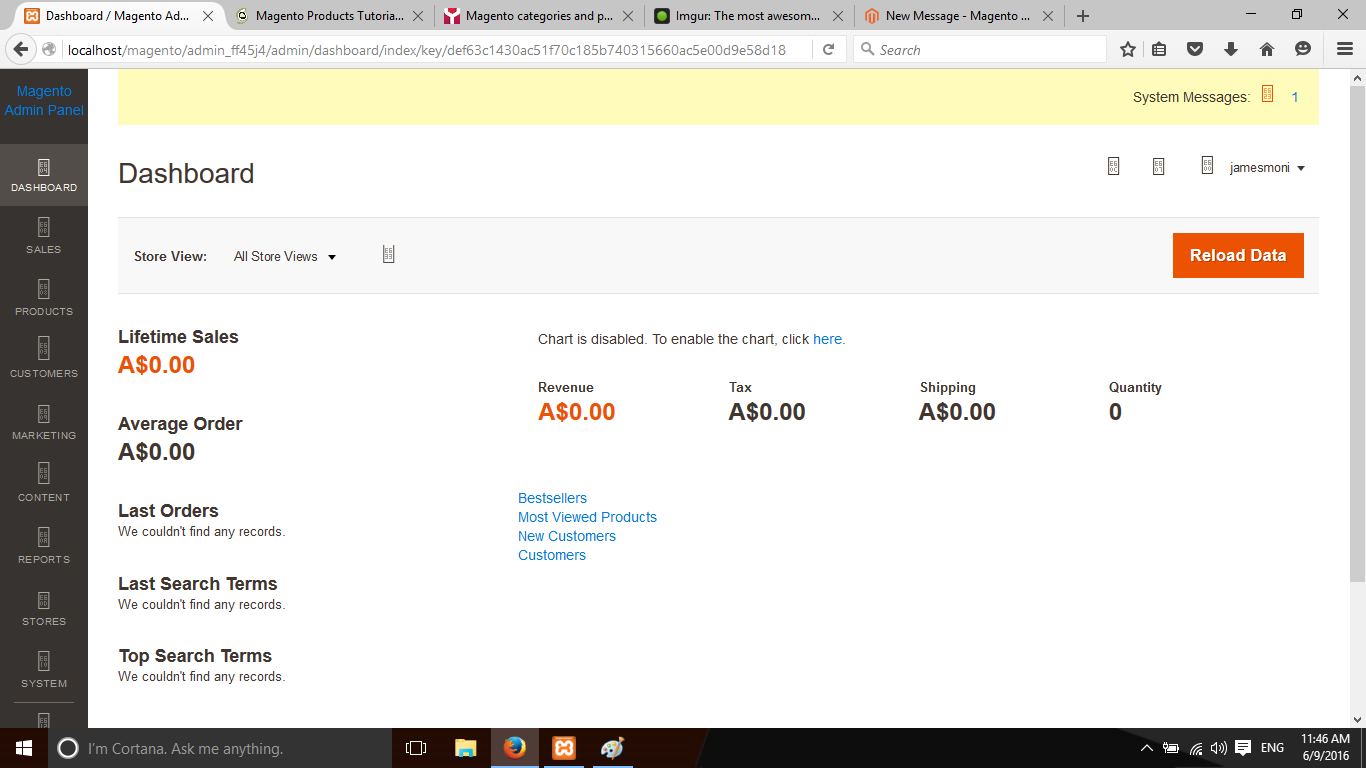The width and height of the screenshot is (1366, 768).
Task: Open the System menu in the sidebar
Action: 44,671
